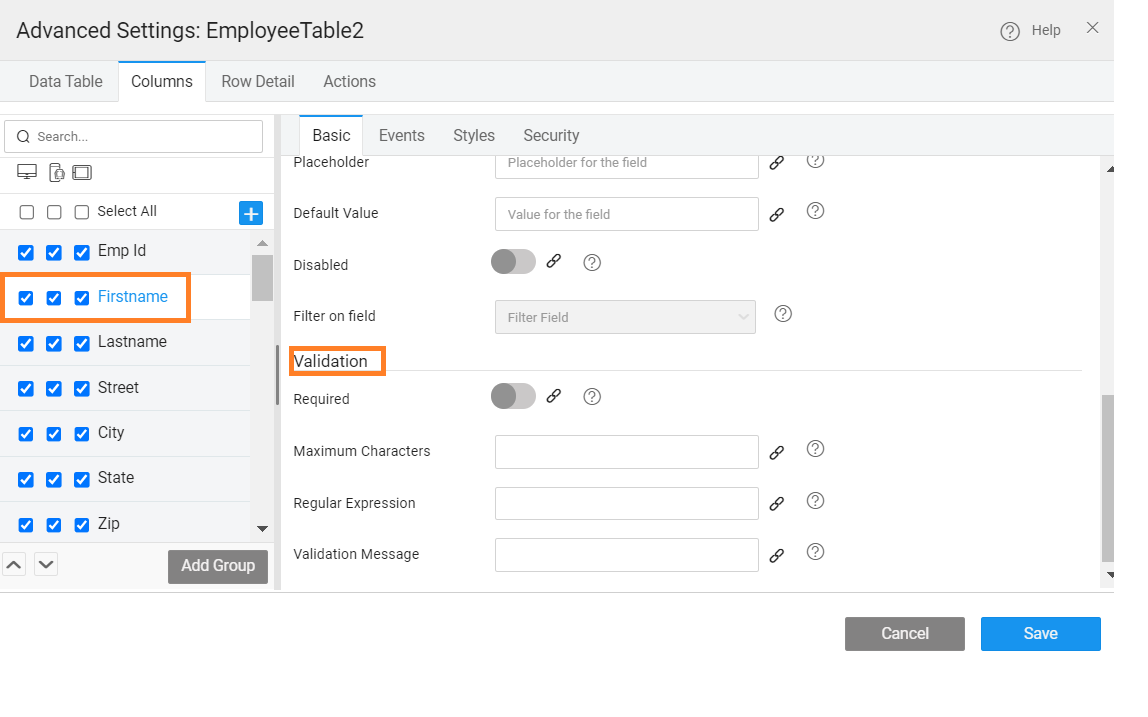Click bind icon beside Maximum Characters field

coord(776,452)
